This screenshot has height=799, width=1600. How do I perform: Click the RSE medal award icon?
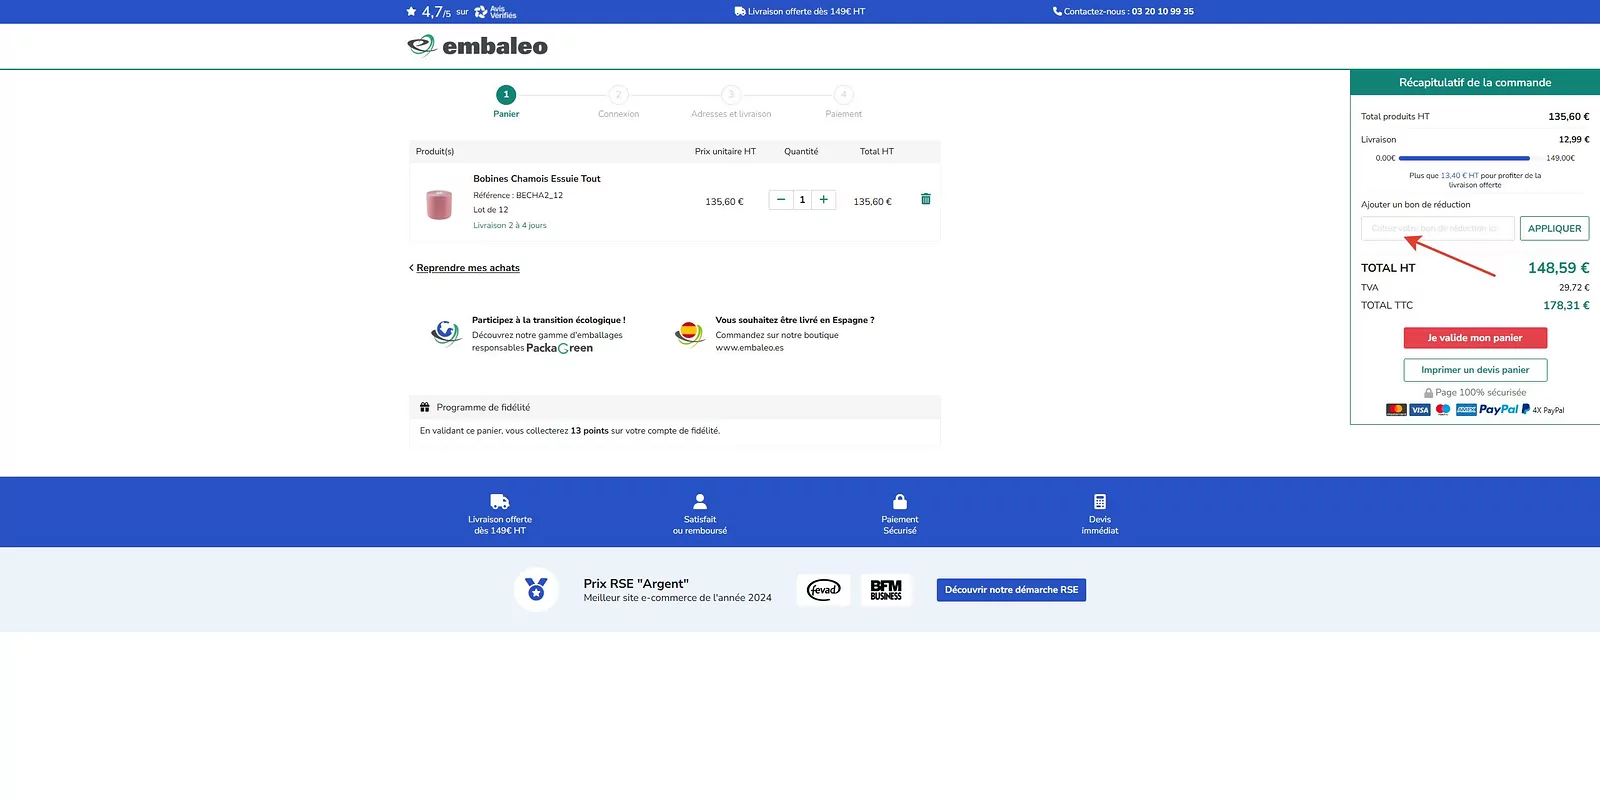coord(536,590)
